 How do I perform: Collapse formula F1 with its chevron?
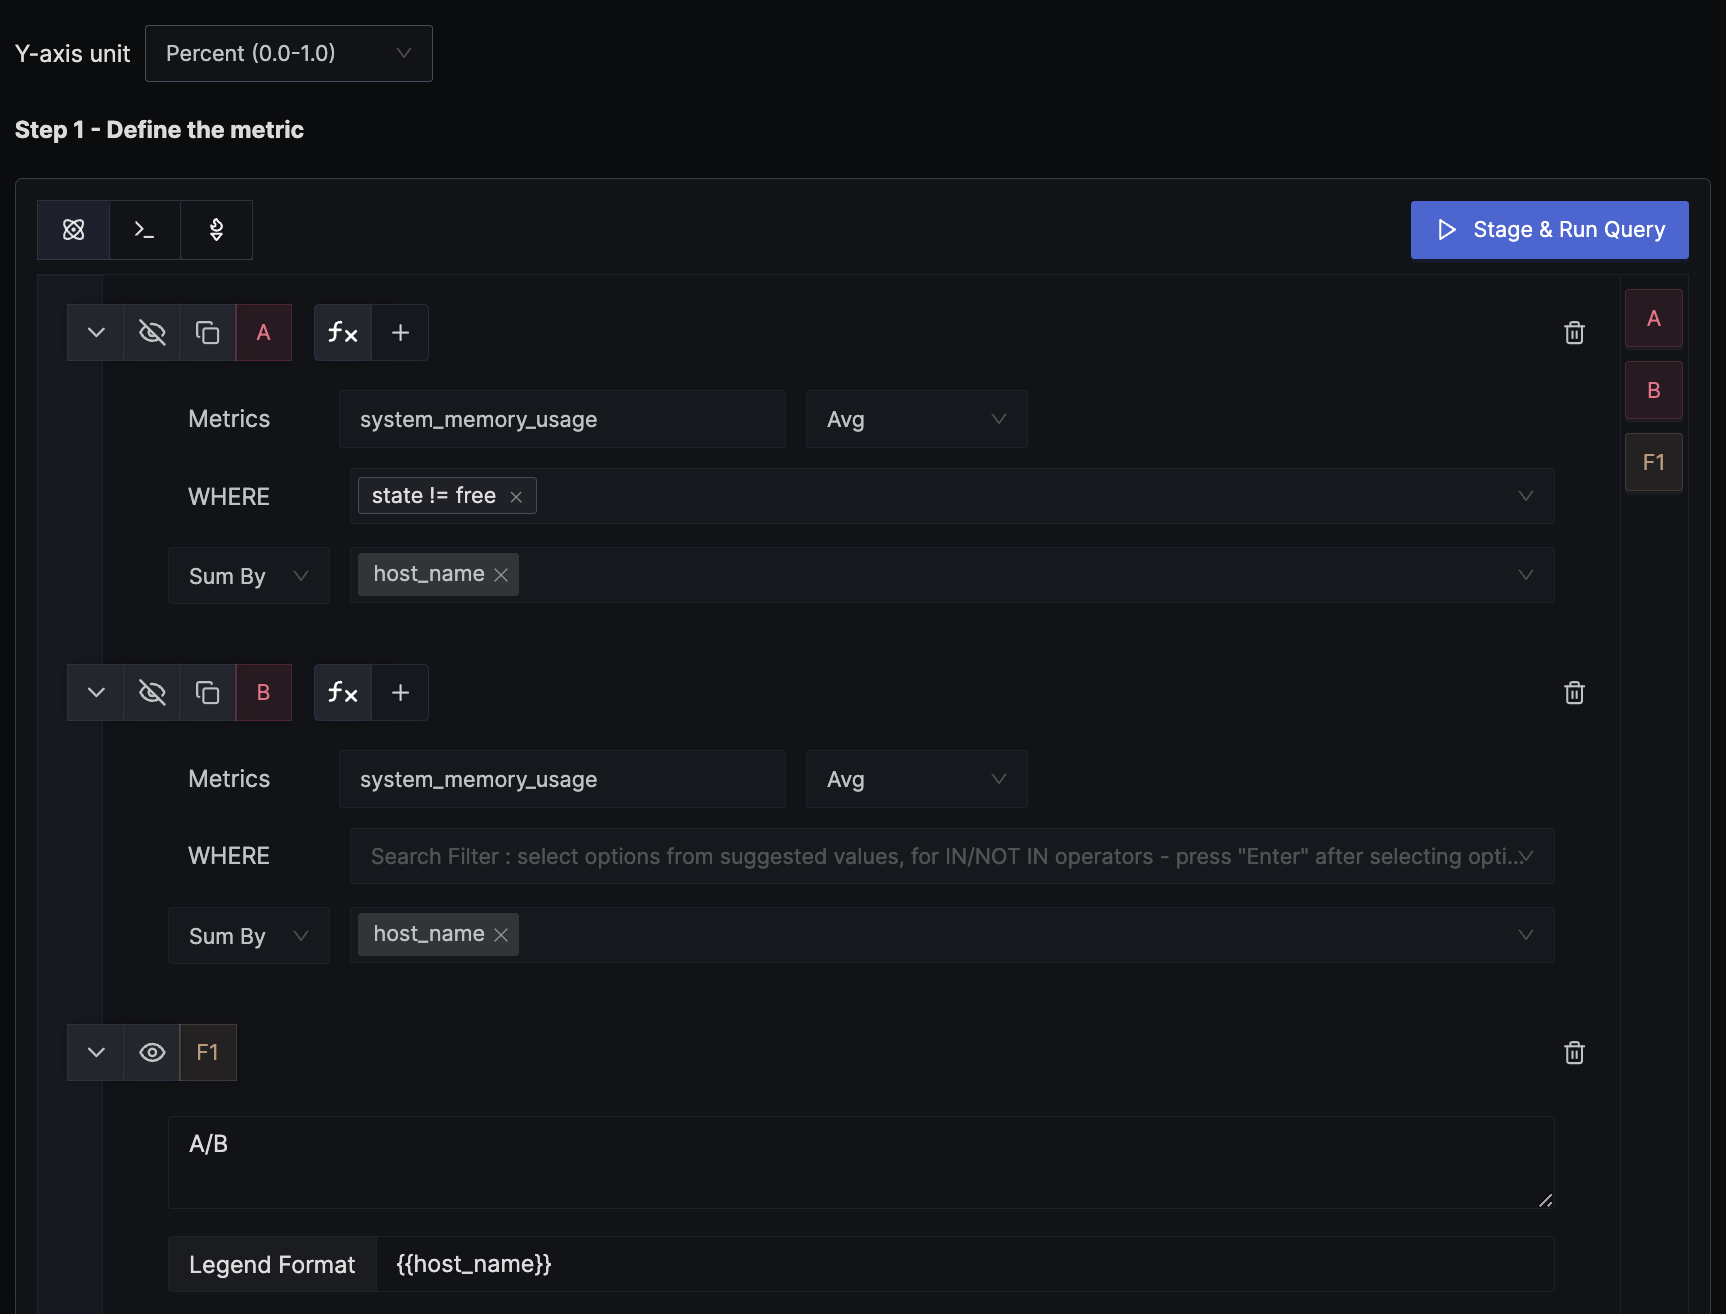point(96,1053)
